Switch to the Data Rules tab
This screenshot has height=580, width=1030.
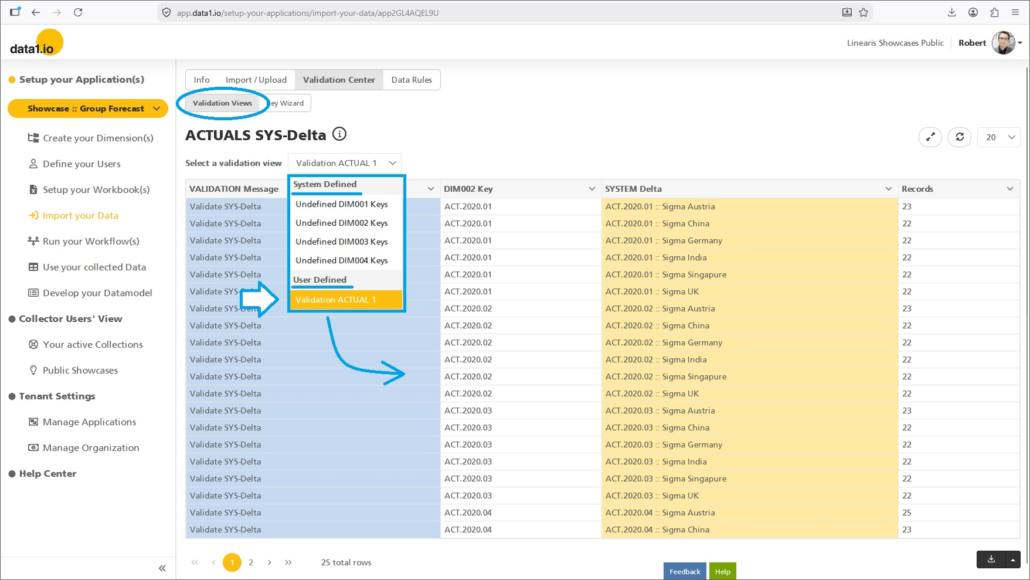pyautogui.click(x=411, y=80)
